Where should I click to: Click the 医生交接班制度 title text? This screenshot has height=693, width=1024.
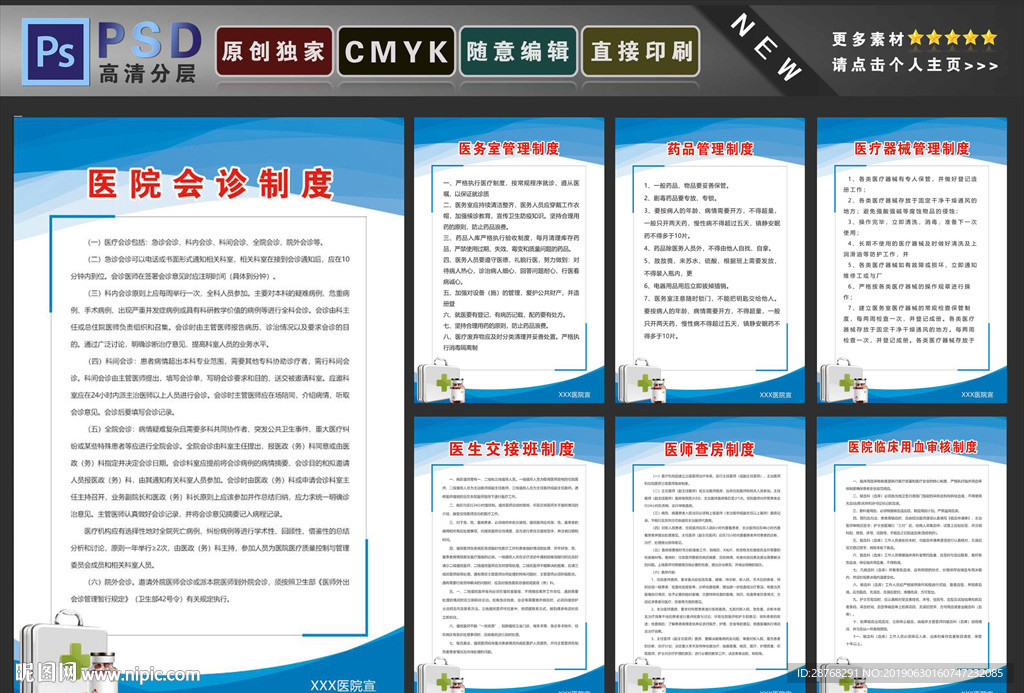click(x=511, y=449)
